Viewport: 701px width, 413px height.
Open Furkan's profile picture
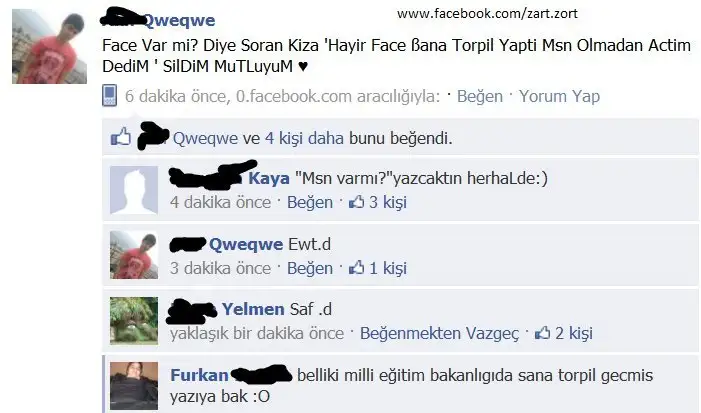[x=134, y=386]
